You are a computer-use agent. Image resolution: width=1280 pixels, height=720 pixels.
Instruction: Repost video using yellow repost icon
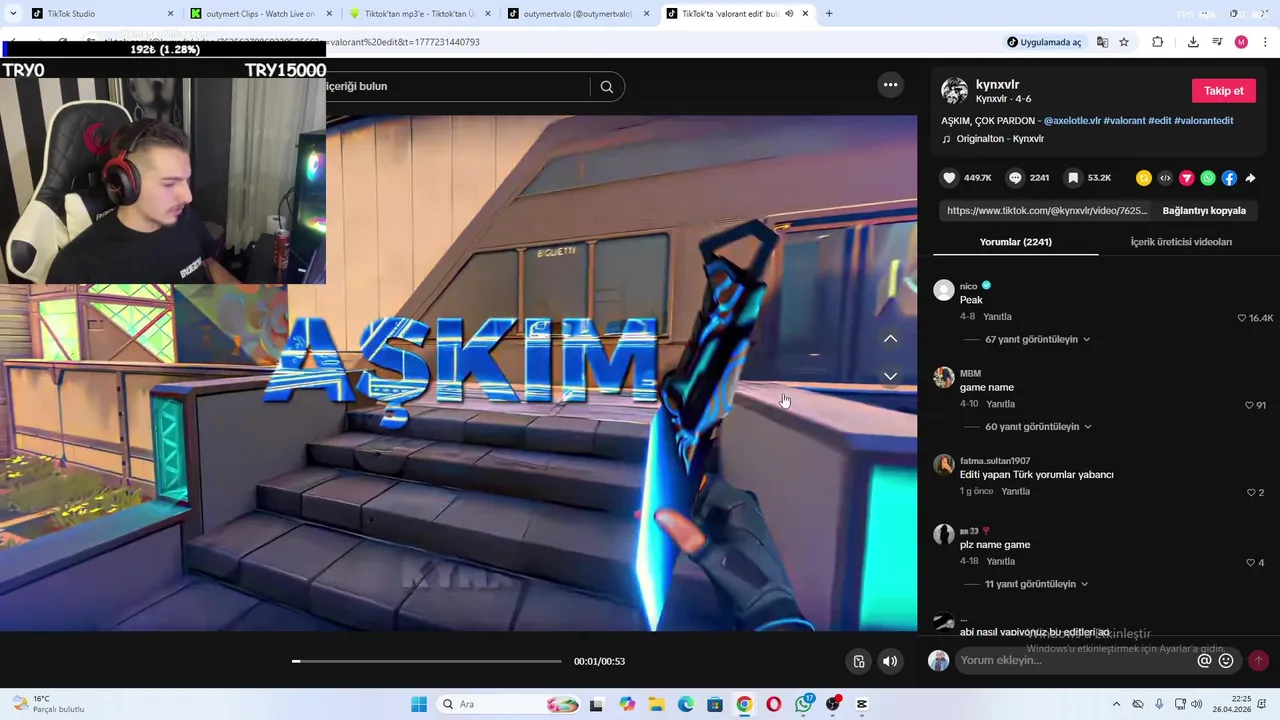pos(1143,178)
